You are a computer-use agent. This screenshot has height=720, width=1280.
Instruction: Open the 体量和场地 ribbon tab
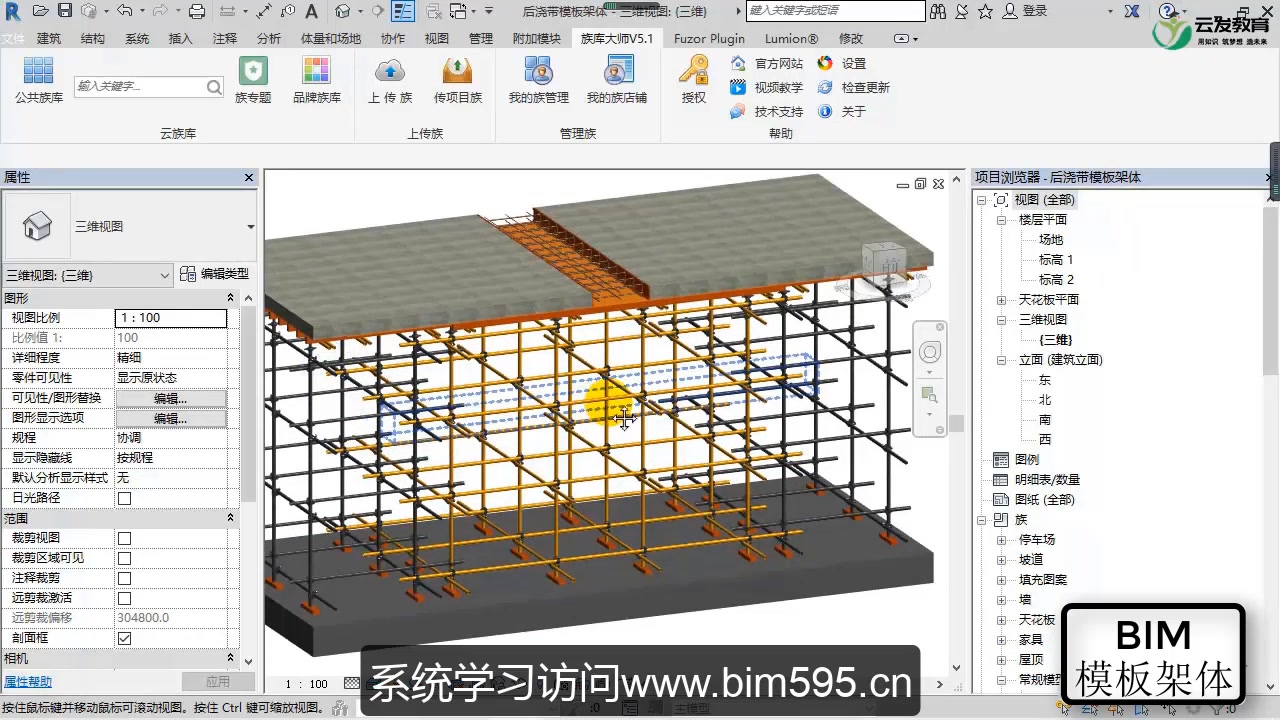[x=331, y=38]
